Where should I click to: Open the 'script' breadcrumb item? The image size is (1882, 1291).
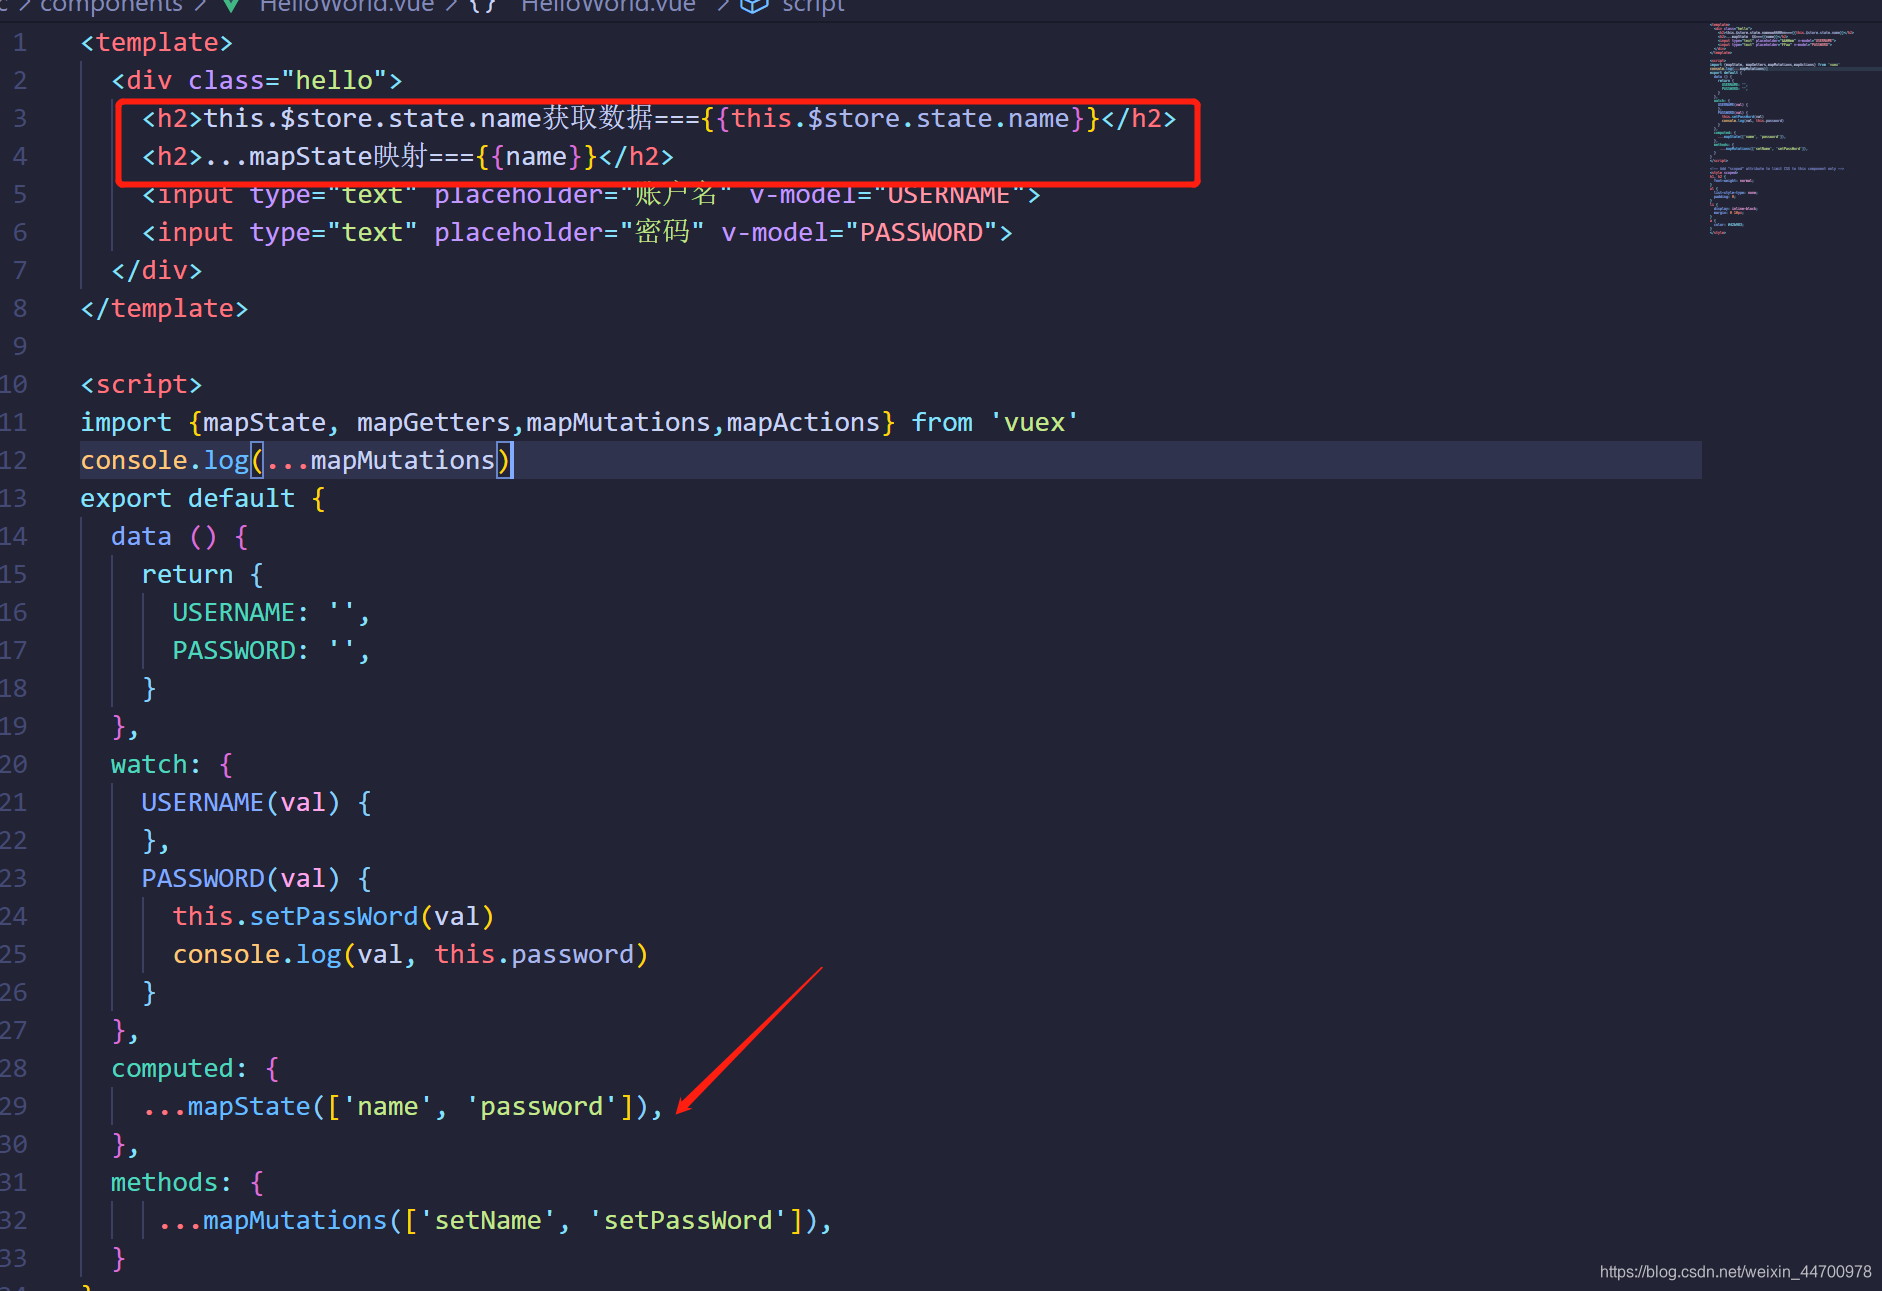tap(813, 6)
